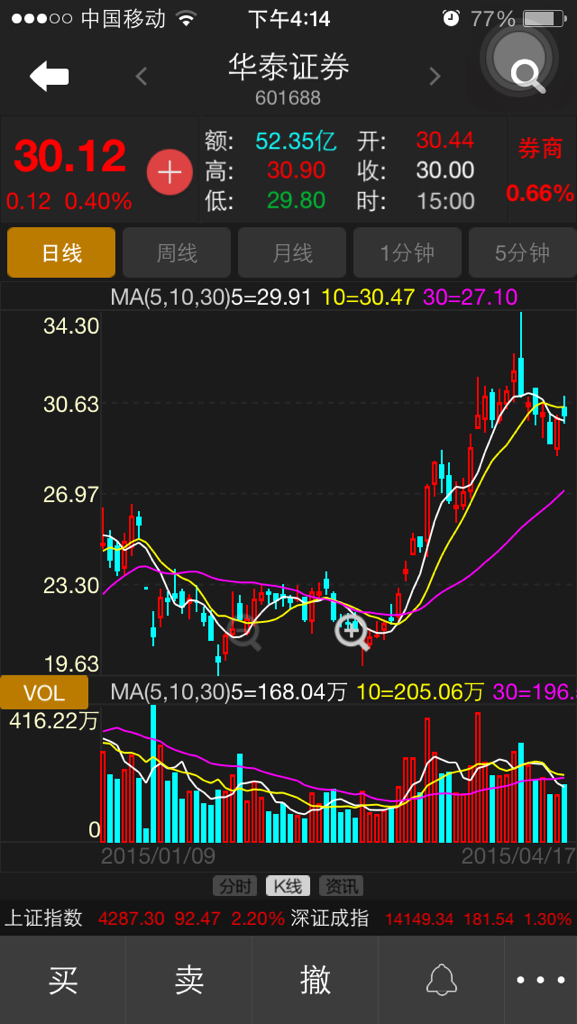The image size is (577, 1024).
Task: Switch to 周线 weekly chart tab
Action: point(177,253)
